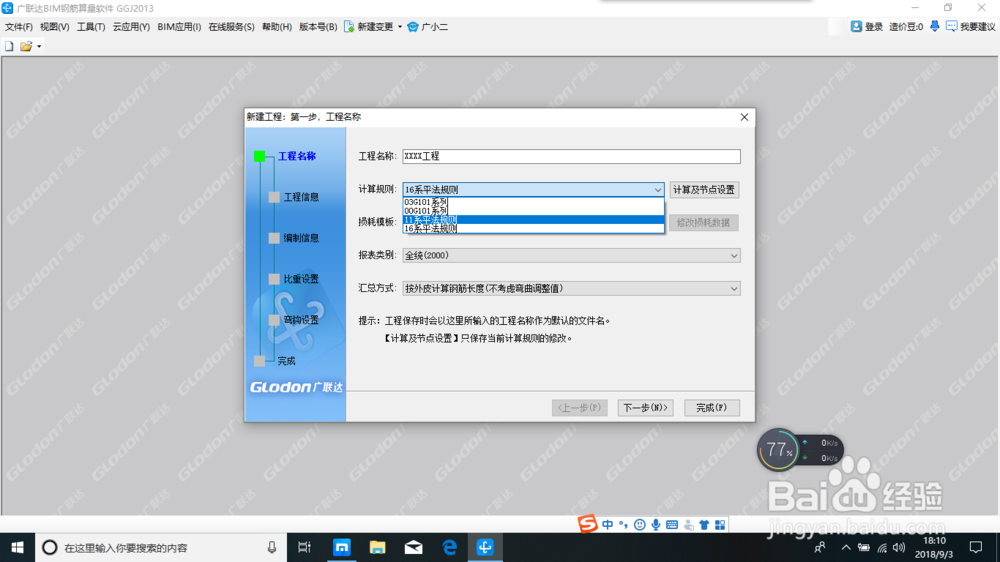This screenshot has height=562, width=1000.
Task: Click the 完成(F) button
Action: coord(712,408)
